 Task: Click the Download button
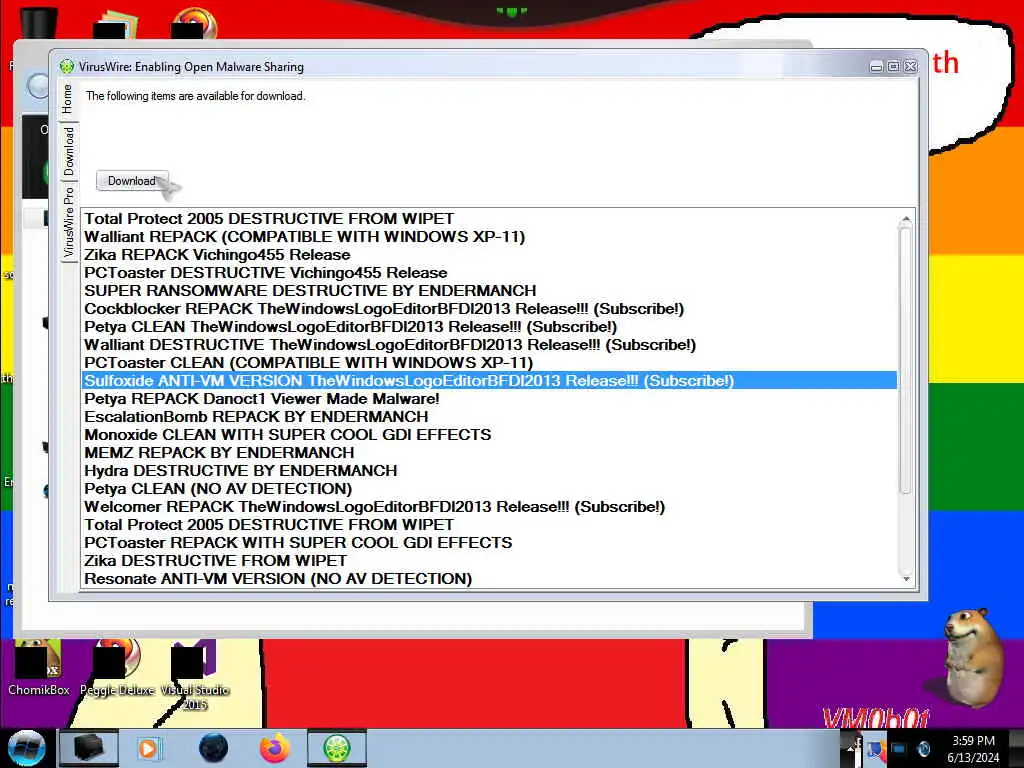coord(132,181)
